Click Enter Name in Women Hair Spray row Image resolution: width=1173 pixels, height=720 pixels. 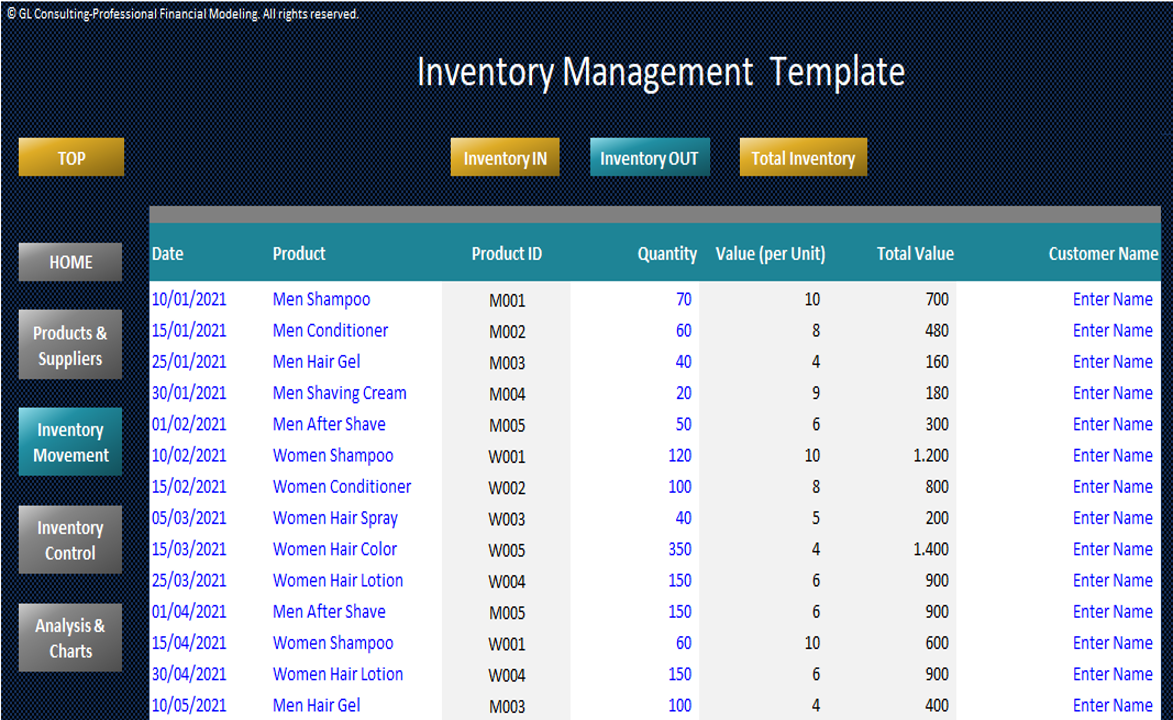point(1112,518)
